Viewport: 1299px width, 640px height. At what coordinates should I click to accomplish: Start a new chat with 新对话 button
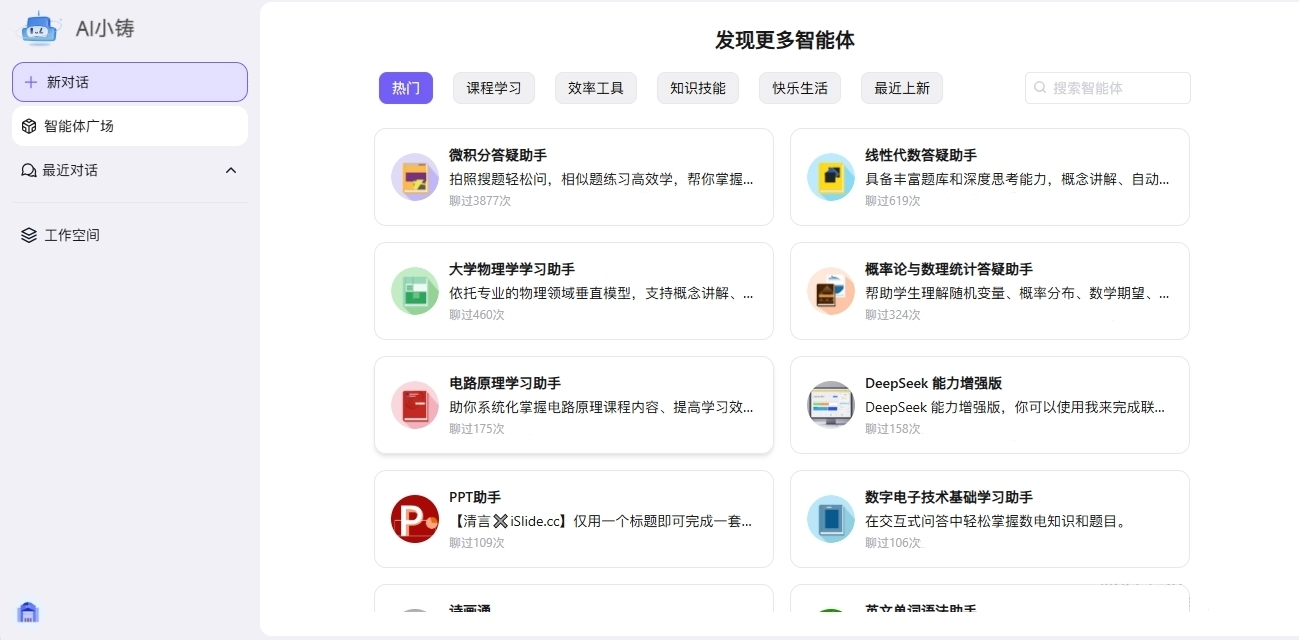point(130,82)
